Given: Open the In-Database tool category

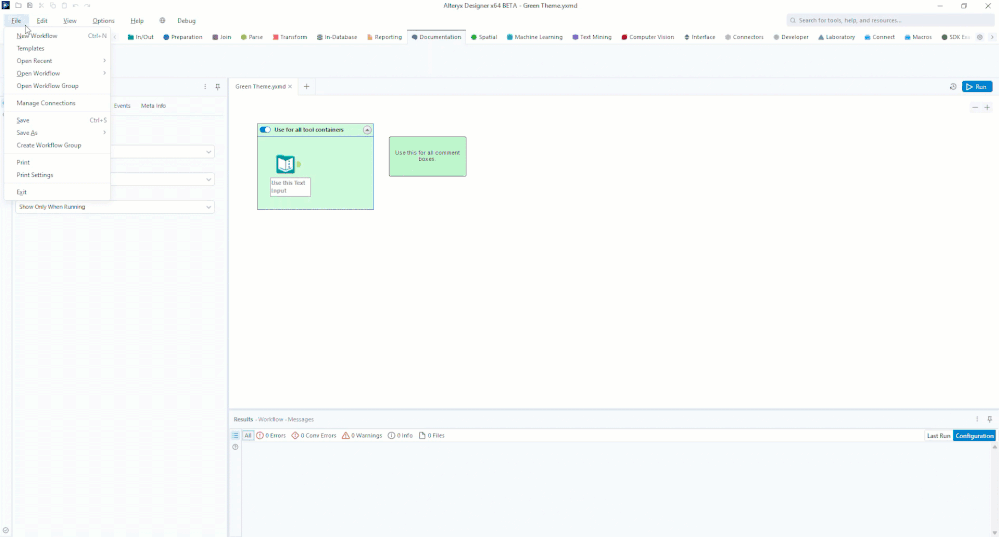Looking at the screenshot, I should click(337, 37).
